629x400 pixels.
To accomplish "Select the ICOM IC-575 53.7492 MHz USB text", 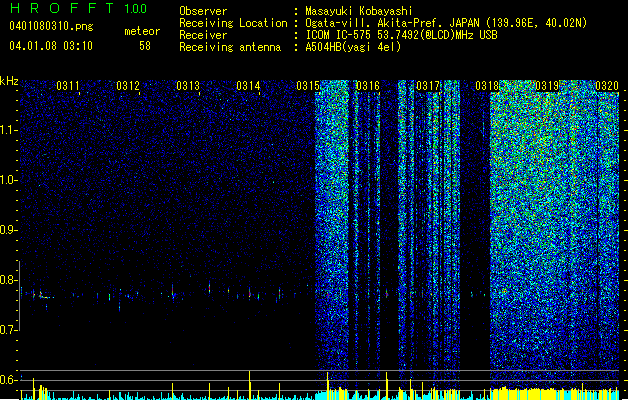I will pos(401,35).
